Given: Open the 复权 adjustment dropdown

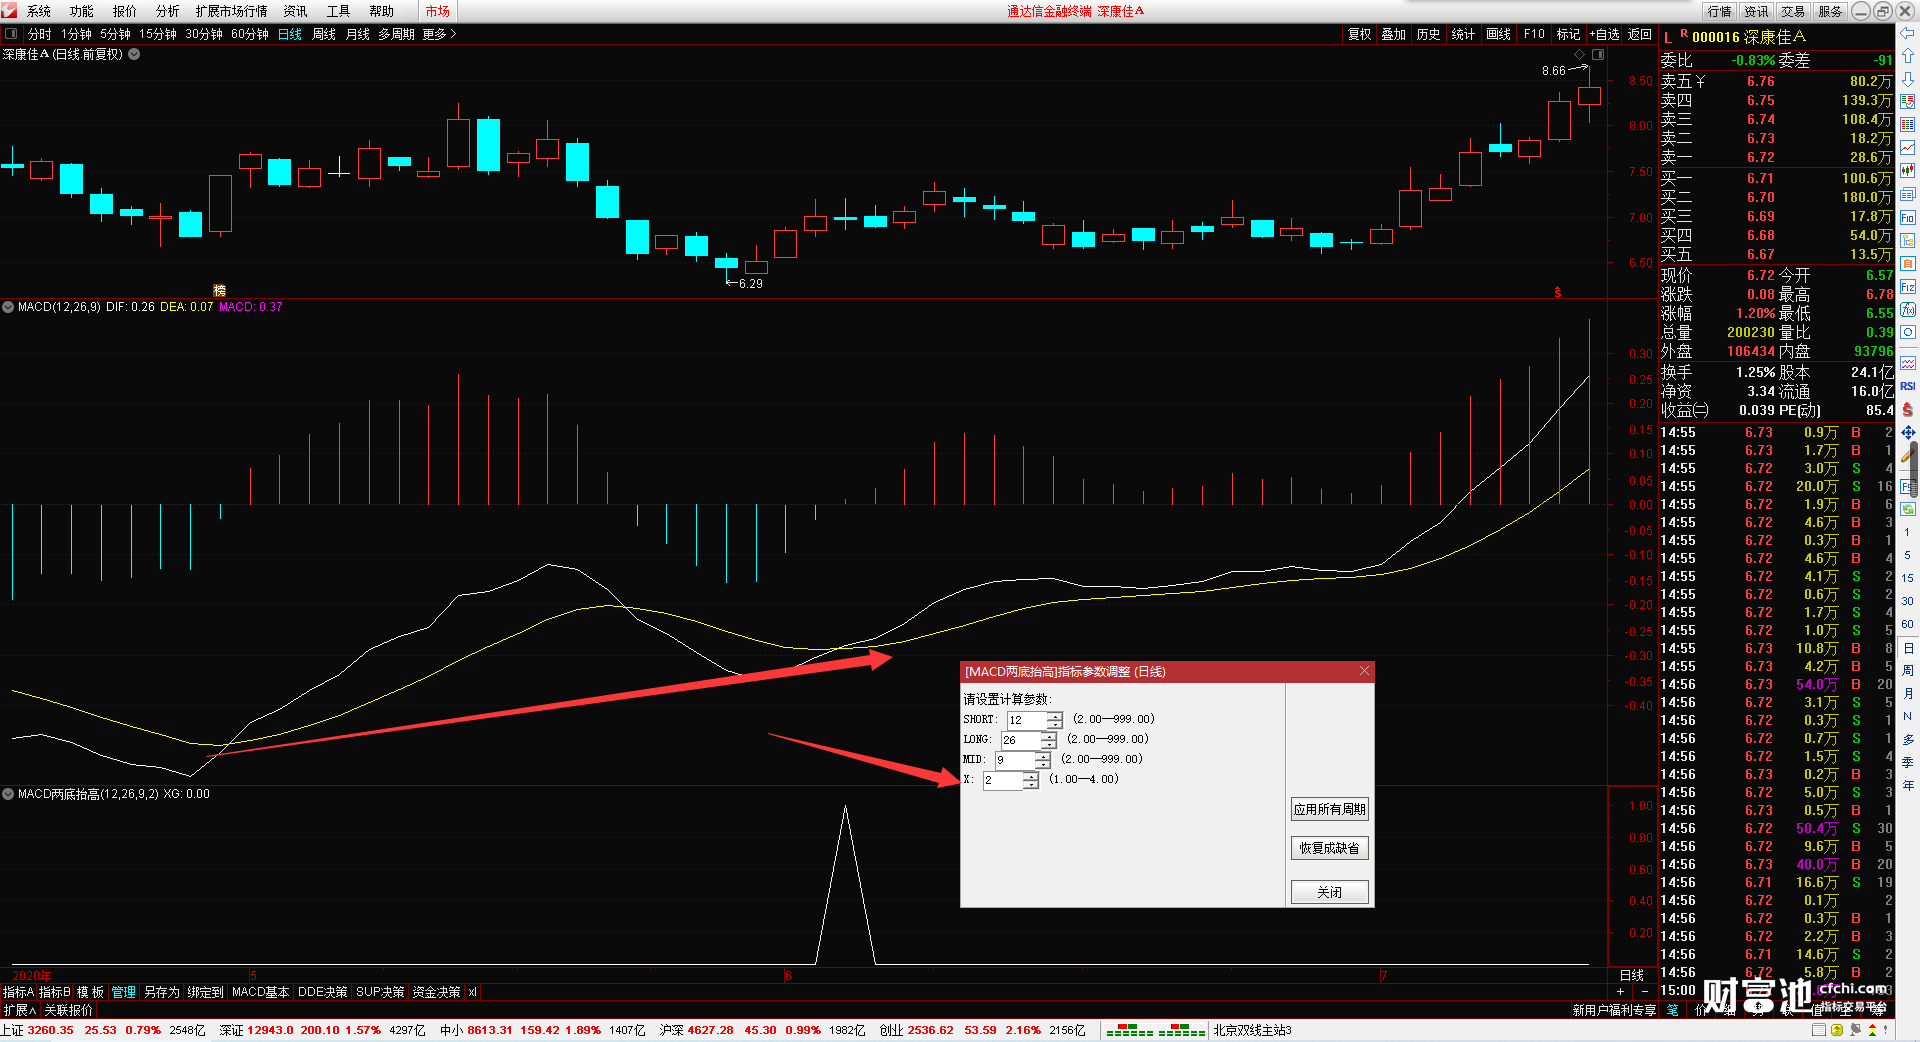Looking at the screenshot, I should coord(1359,34).
